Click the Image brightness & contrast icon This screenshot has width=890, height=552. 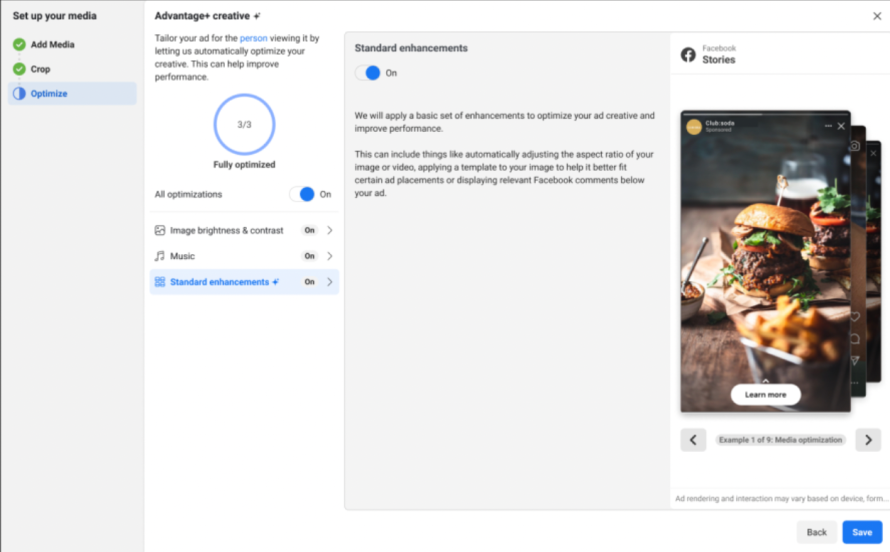160,230
